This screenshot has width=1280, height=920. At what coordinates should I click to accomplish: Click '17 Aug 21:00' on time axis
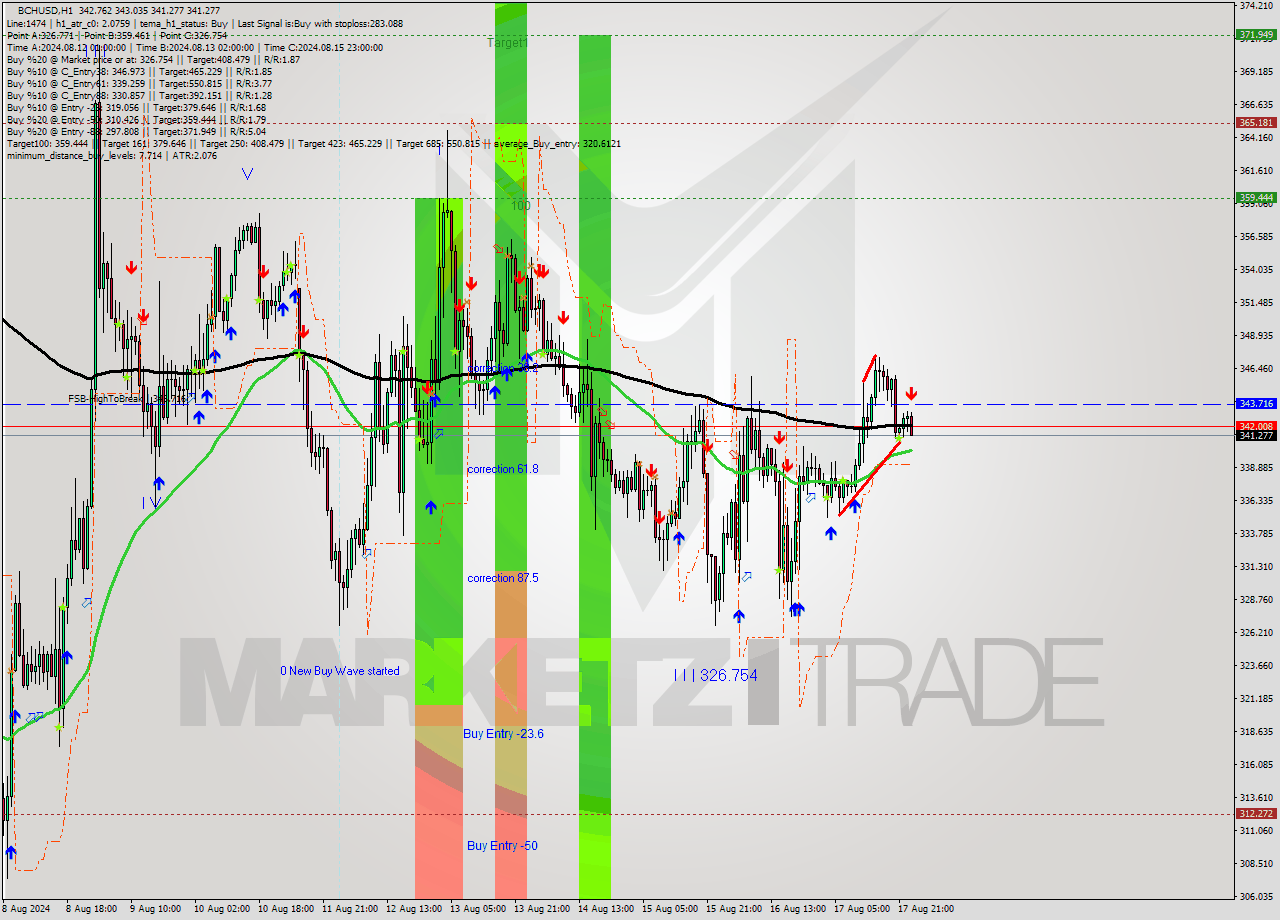pyautogui.click(x=926, y=909)
